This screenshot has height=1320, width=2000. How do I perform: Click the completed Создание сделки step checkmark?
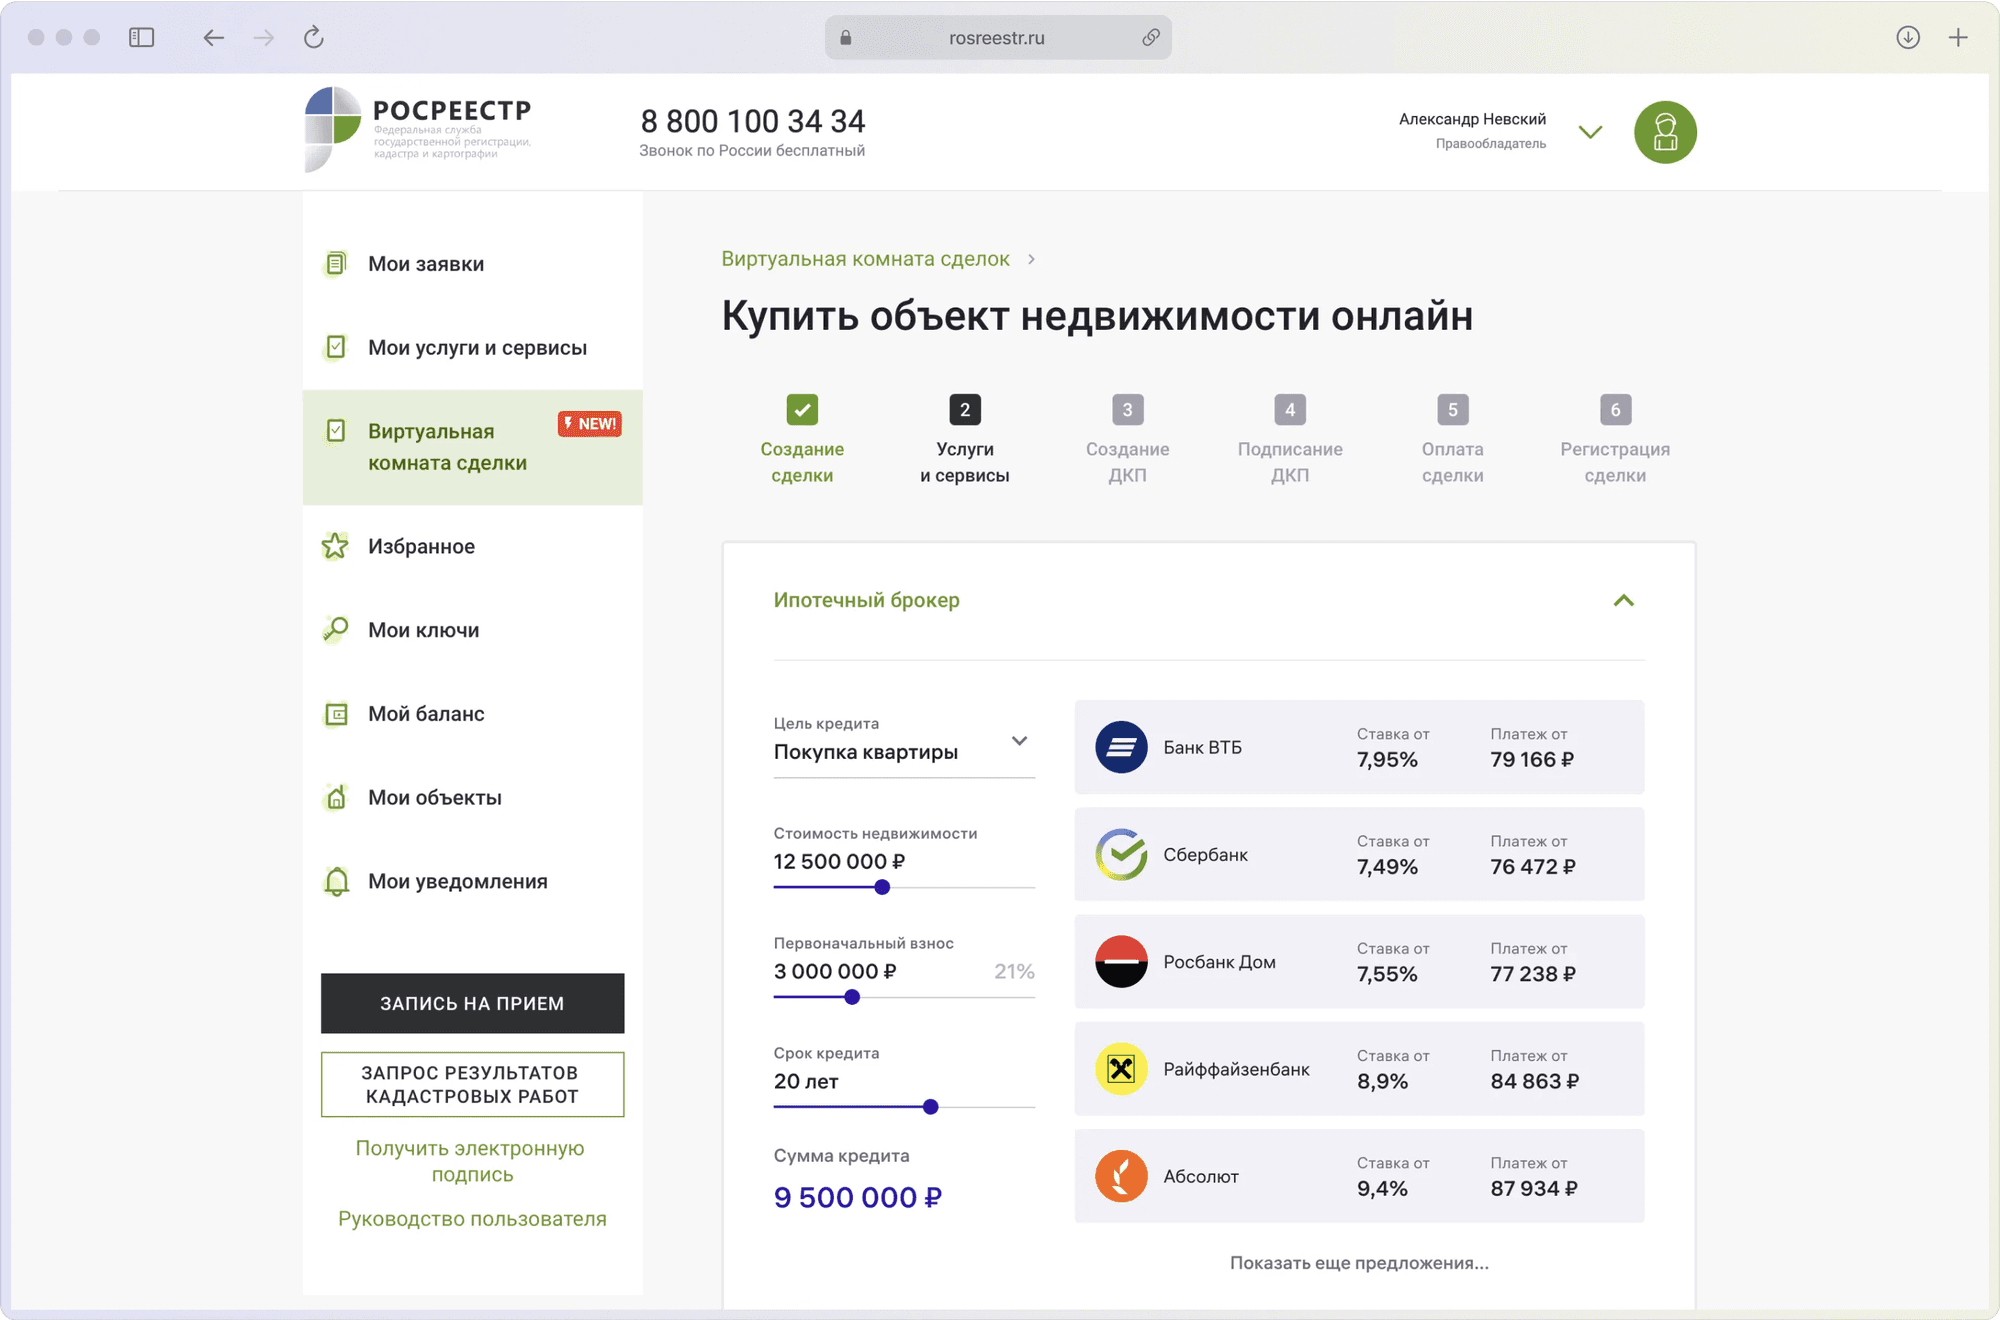coord(802,409)
